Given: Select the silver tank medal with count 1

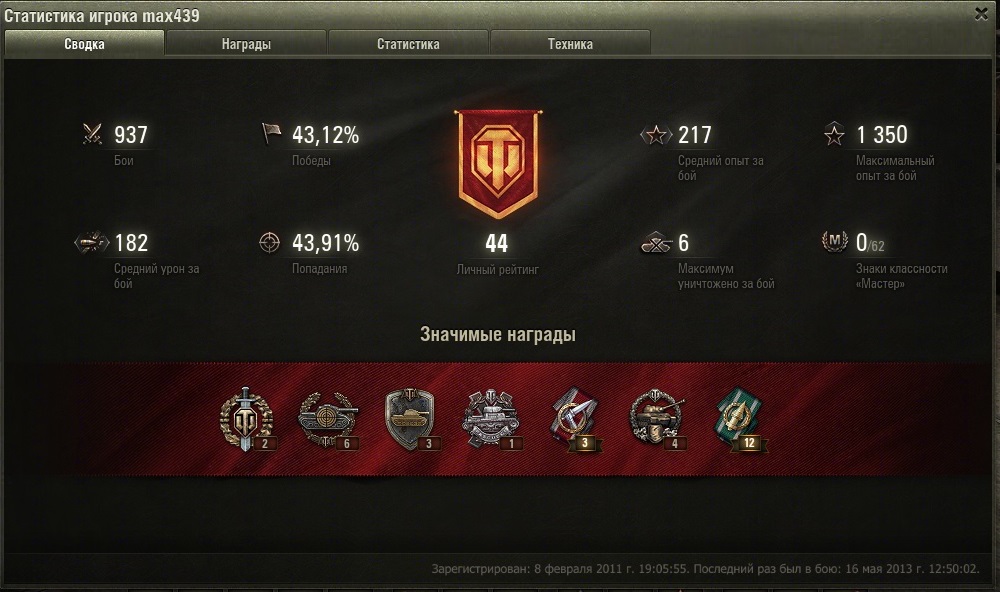Looking at the screenshot, I should [x=492, y=419].
